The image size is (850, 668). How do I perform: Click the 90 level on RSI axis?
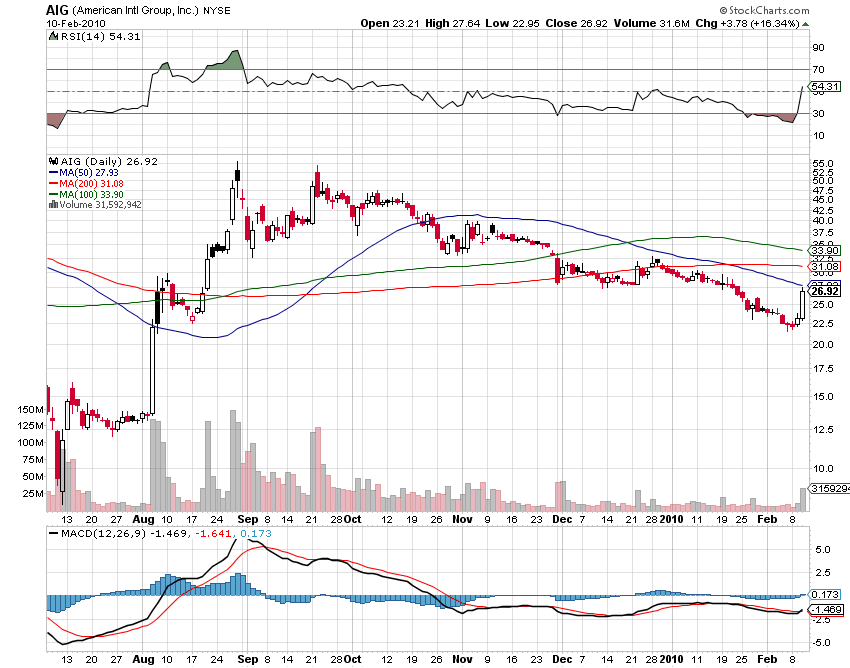[818, 48]
